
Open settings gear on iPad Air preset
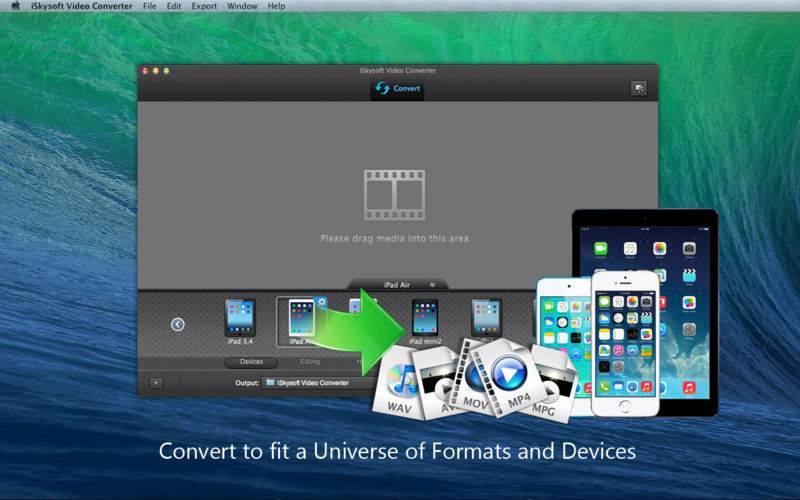(321, 302)
